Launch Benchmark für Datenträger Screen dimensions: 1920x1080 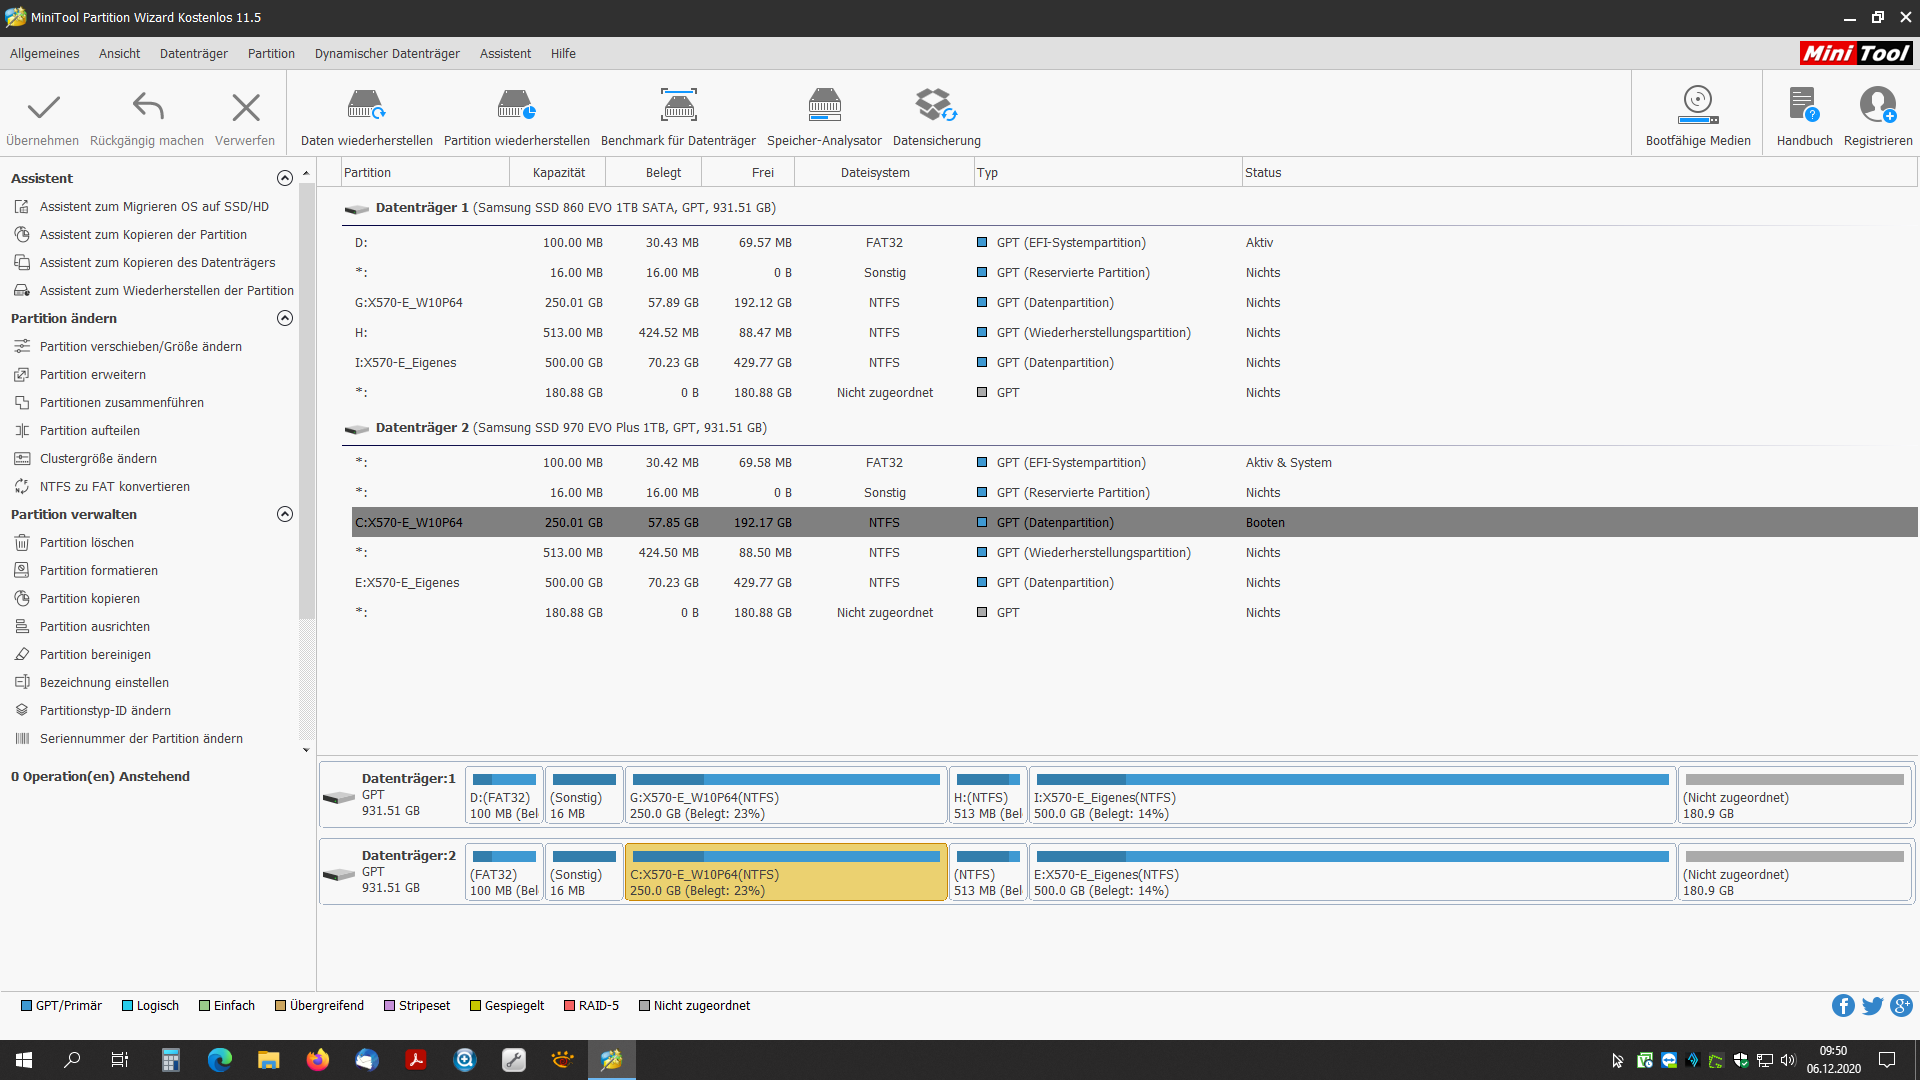[x=678, y=106]
